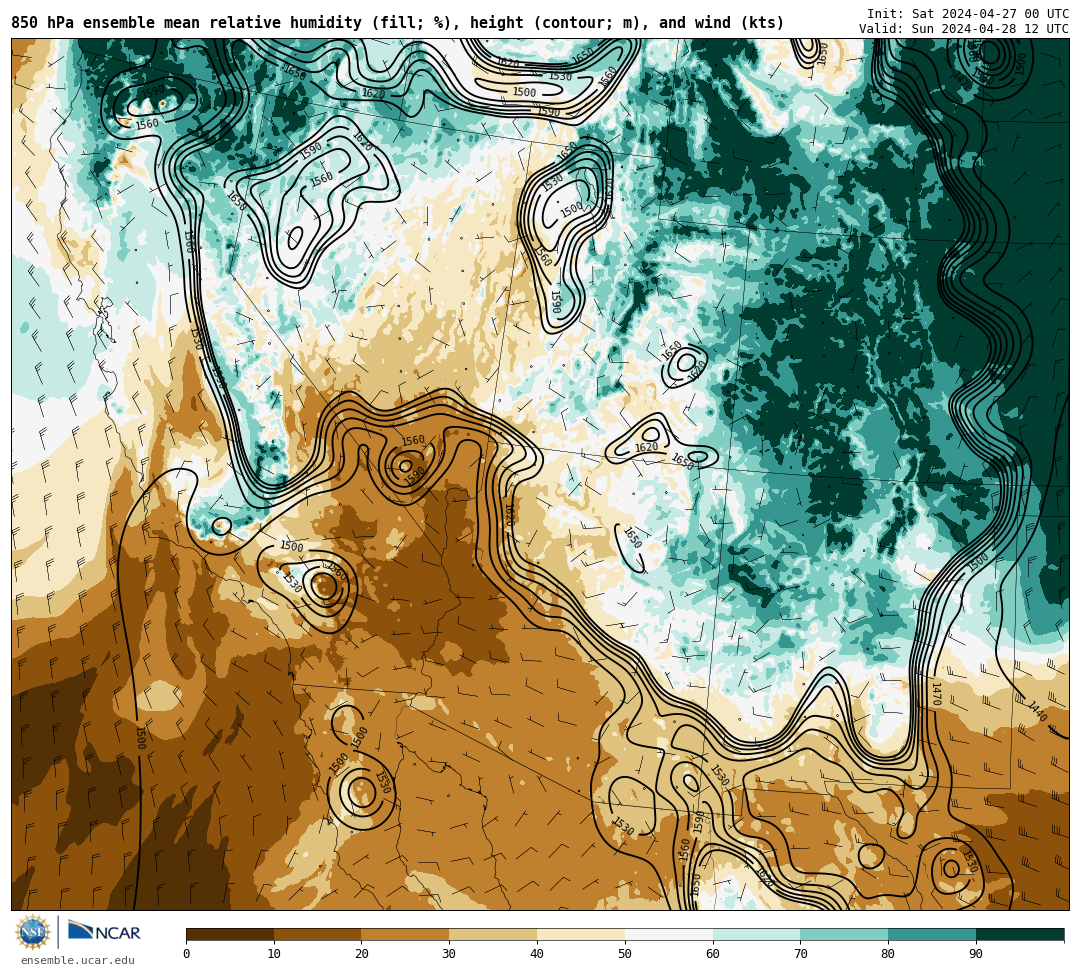
Task: Click the colorbar tick label 30
Action: pyautogui.click(x=449, y=954)
